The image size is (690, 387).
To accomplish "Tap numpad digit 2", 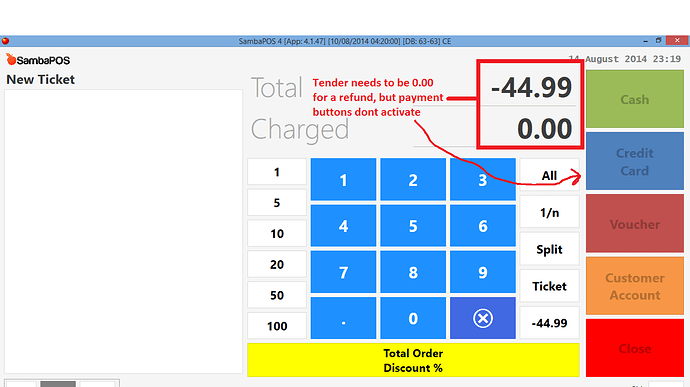I will pyautogui.click(x=413, y=180).
